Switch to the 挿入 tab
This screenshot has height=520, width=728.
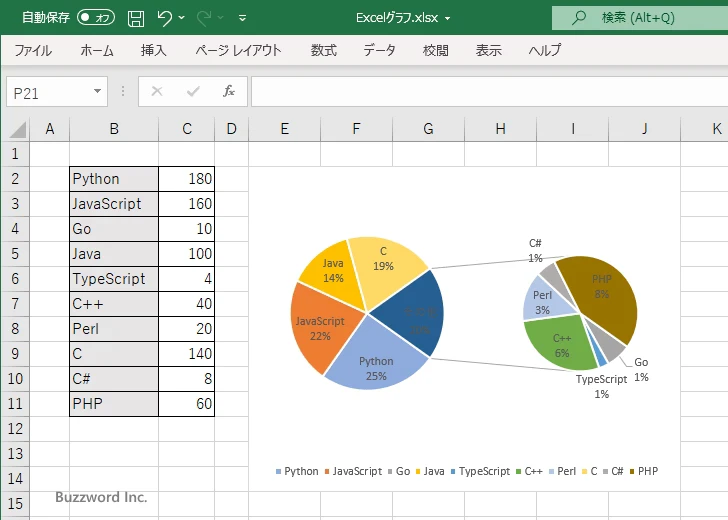click(x=154, y=50)
